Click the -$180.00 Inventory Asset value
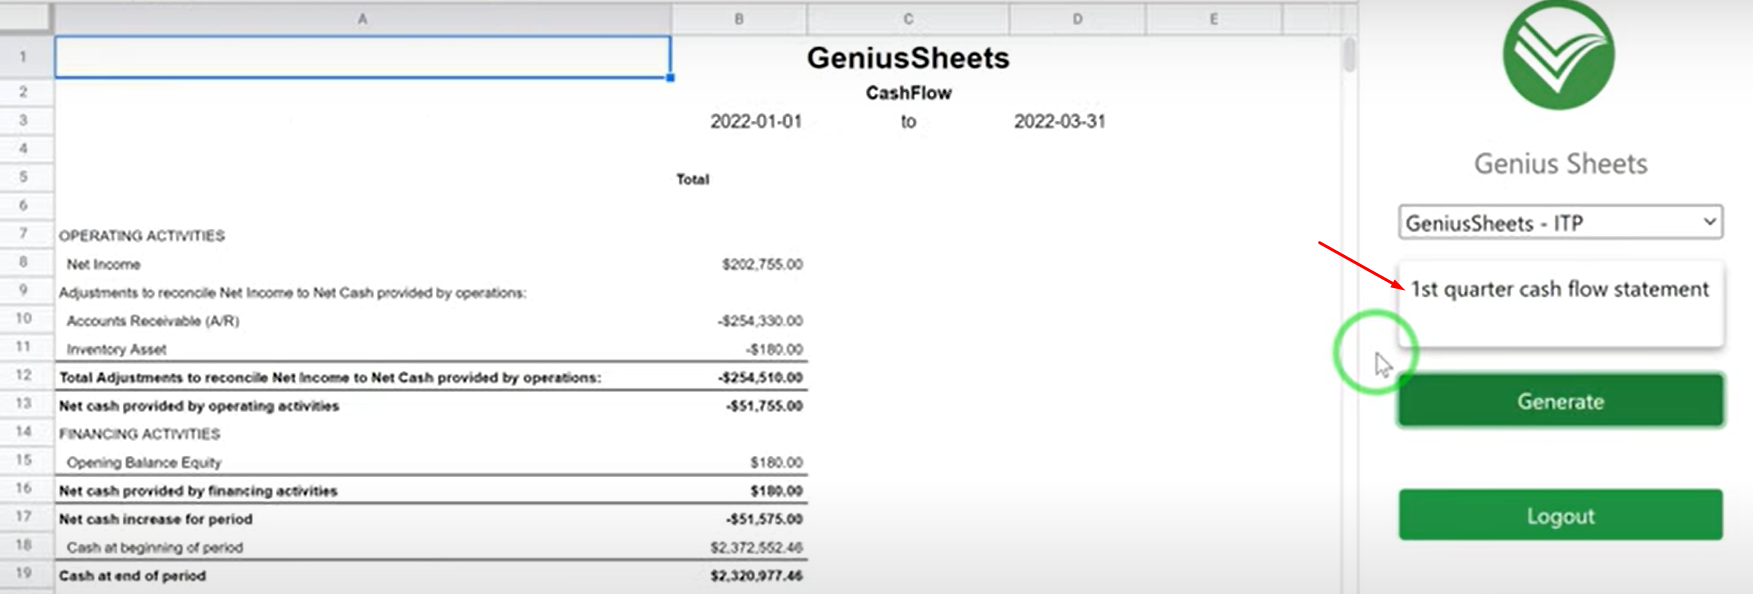Viewport: 1753px width, 594px height. [x=774, y=349]
